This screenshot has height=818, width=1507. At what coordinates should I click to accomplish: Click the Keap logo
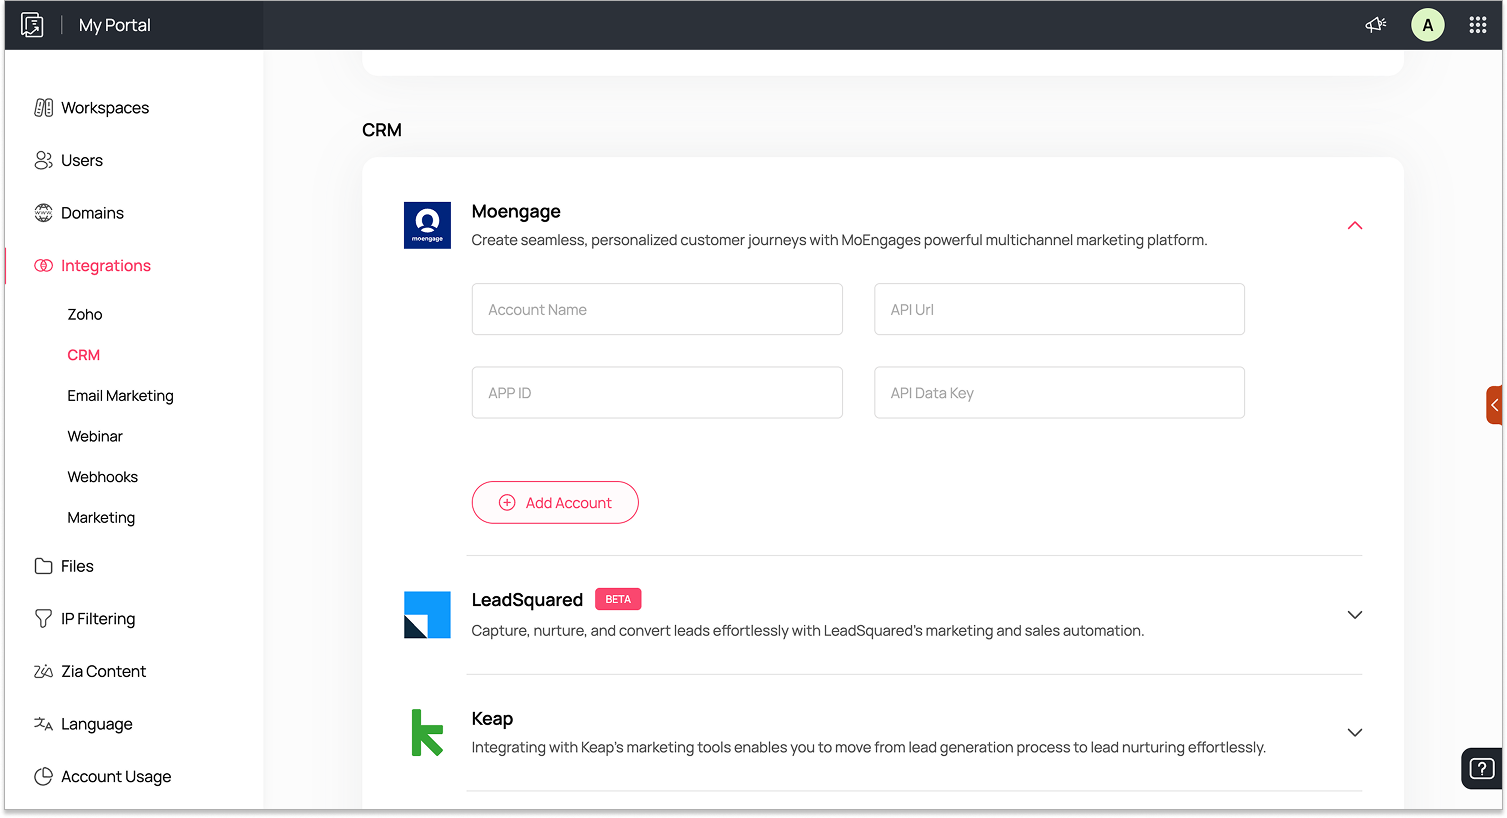pos(427,732)
